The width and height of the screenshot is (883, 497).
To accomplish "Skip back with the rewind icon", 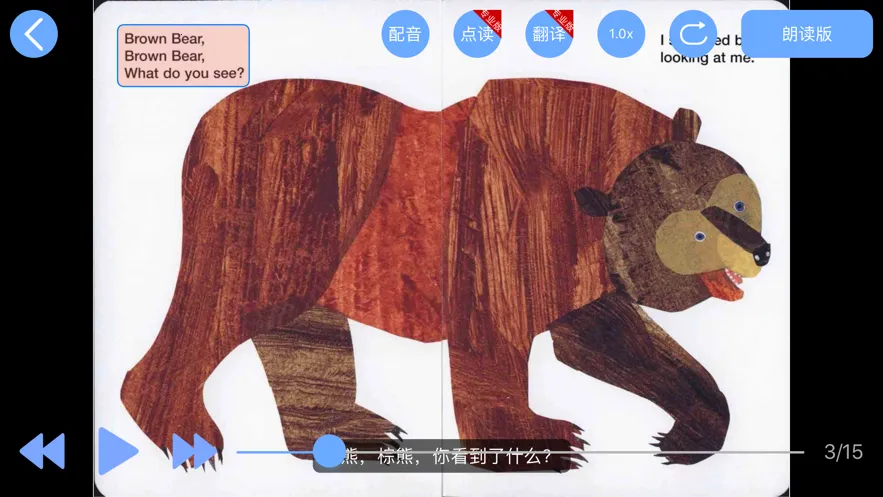I will (x=42, y=451).
